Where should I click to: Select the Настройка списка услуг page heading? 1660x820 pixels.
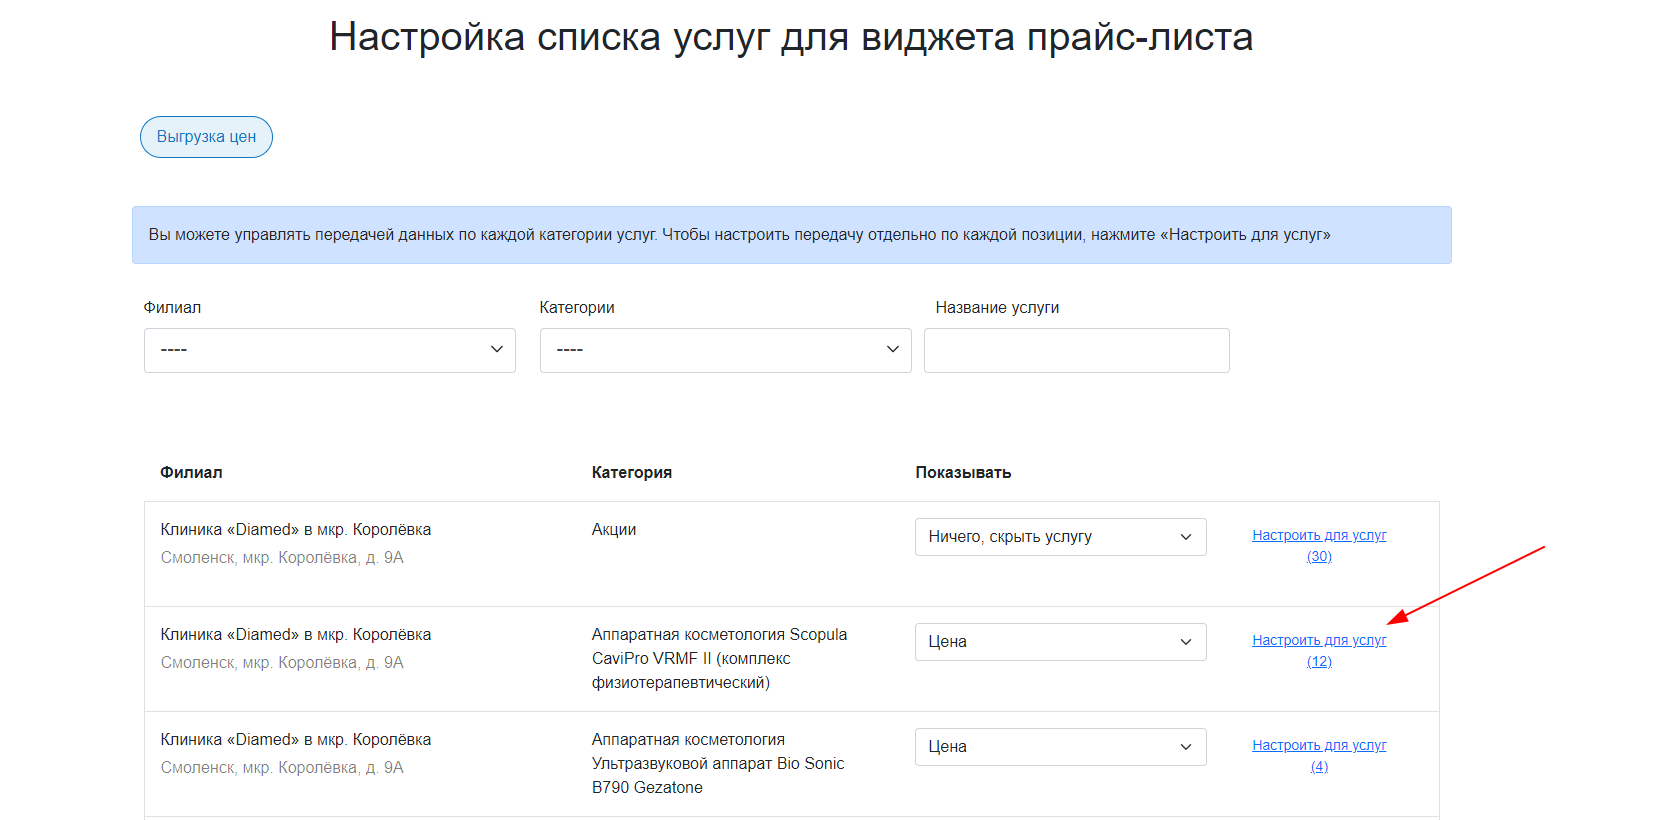pos(791,37)
